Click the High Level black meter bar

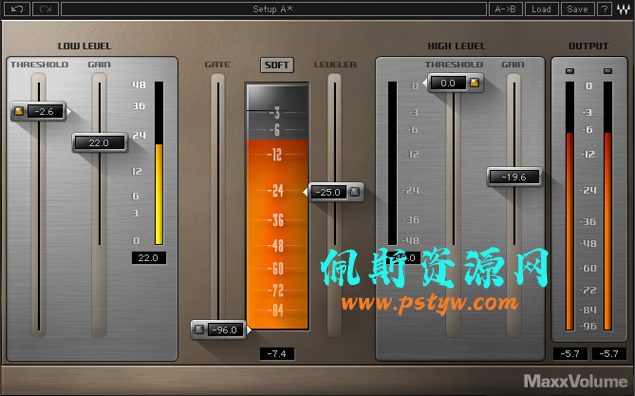(x=392, y=163)
